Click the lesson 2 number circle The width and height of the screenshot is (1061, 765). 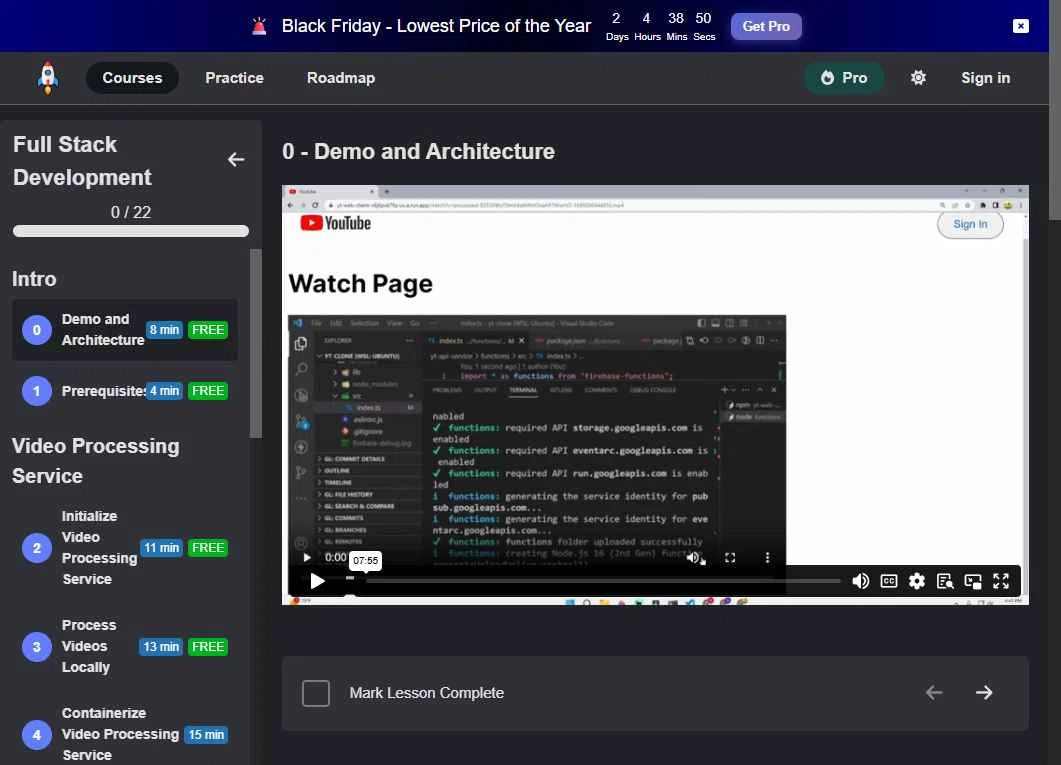point(37,548)
